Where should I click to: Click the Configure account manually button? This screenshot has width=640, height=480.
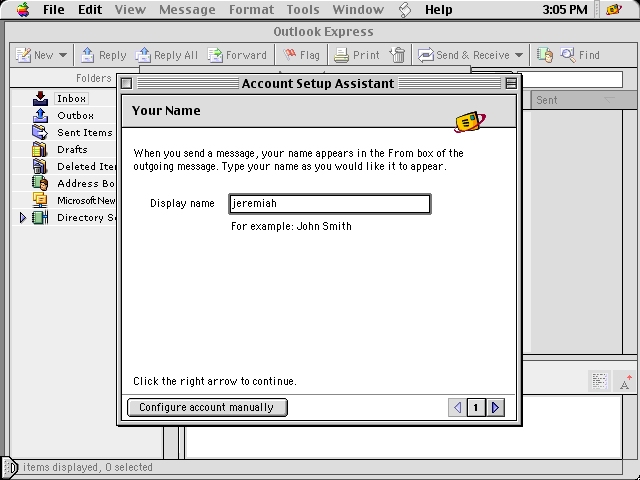click(x=207, y=407)
